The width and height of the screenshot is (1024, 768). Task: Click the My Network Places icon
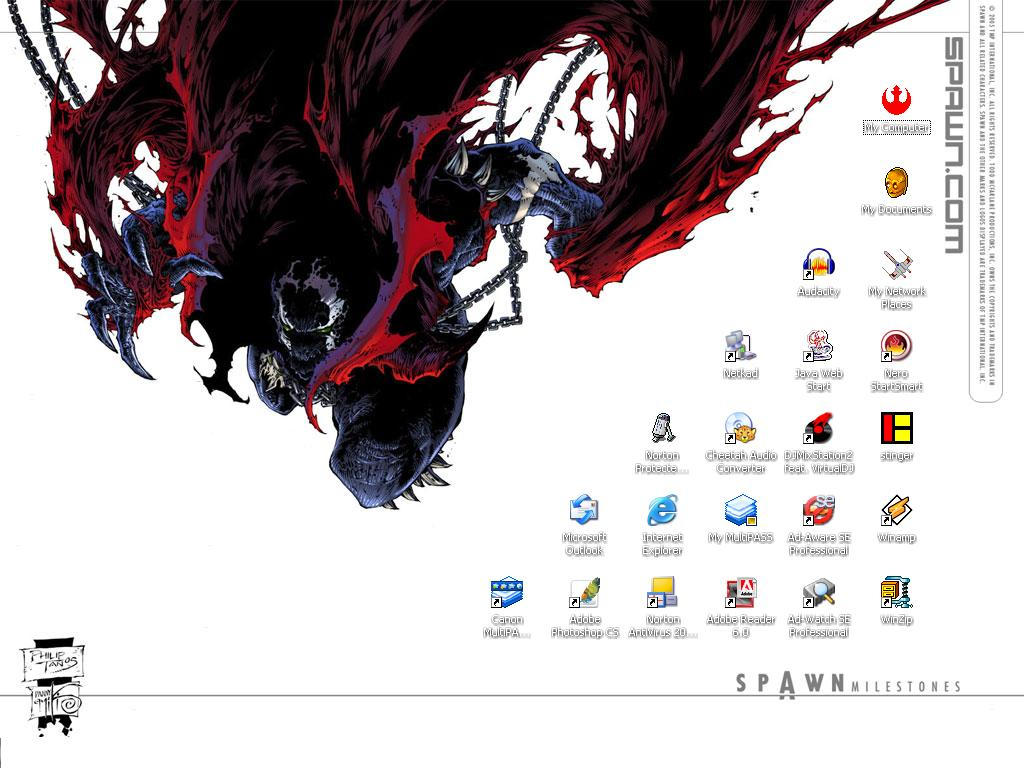coord(896,264)
